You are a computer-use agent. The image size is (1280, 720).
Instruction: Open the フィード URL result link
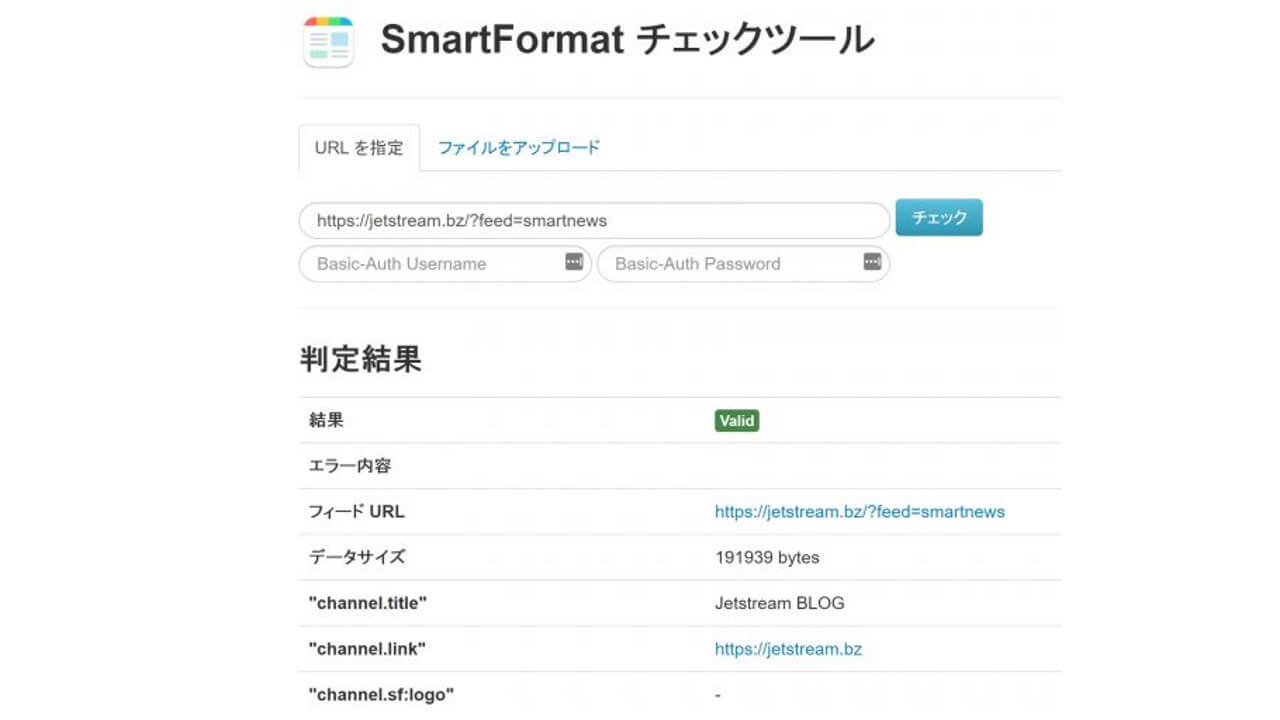pyautogui.click(x=860, y=511)
